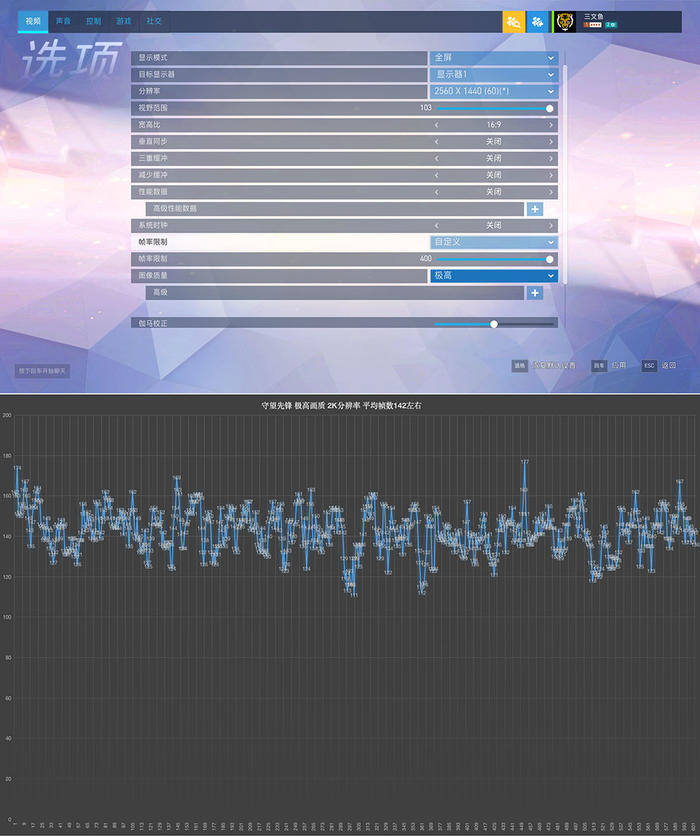Image resolution: width=700 pixels, height=836 pixels.
Task: Click the right arrow on 性能数据 row
Action: [x=551, y=192]
